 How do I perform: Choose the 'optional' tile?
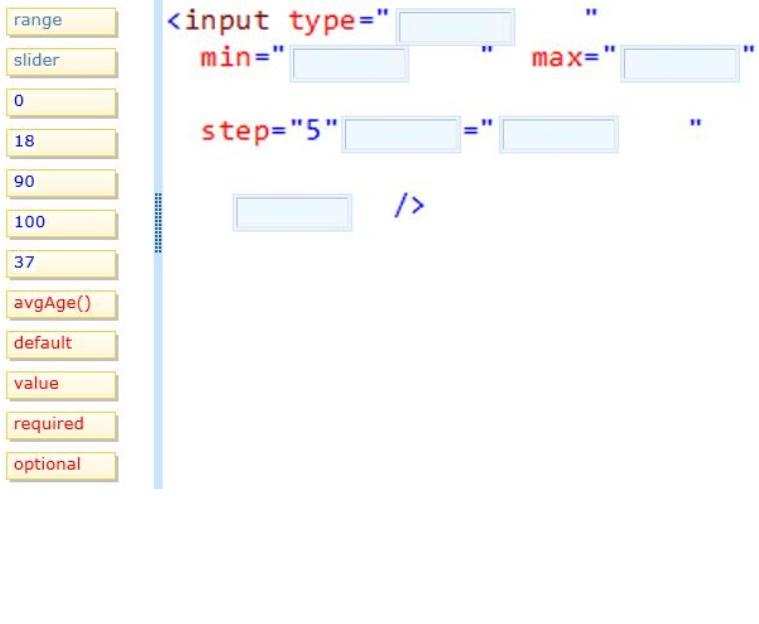coord(61,466)
